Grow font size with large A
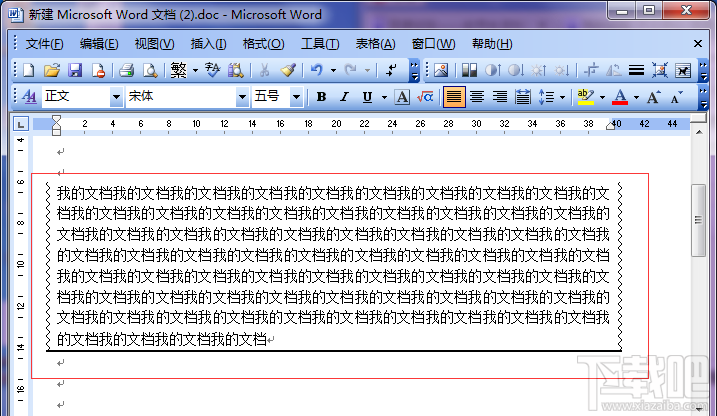 pos(653,97)
